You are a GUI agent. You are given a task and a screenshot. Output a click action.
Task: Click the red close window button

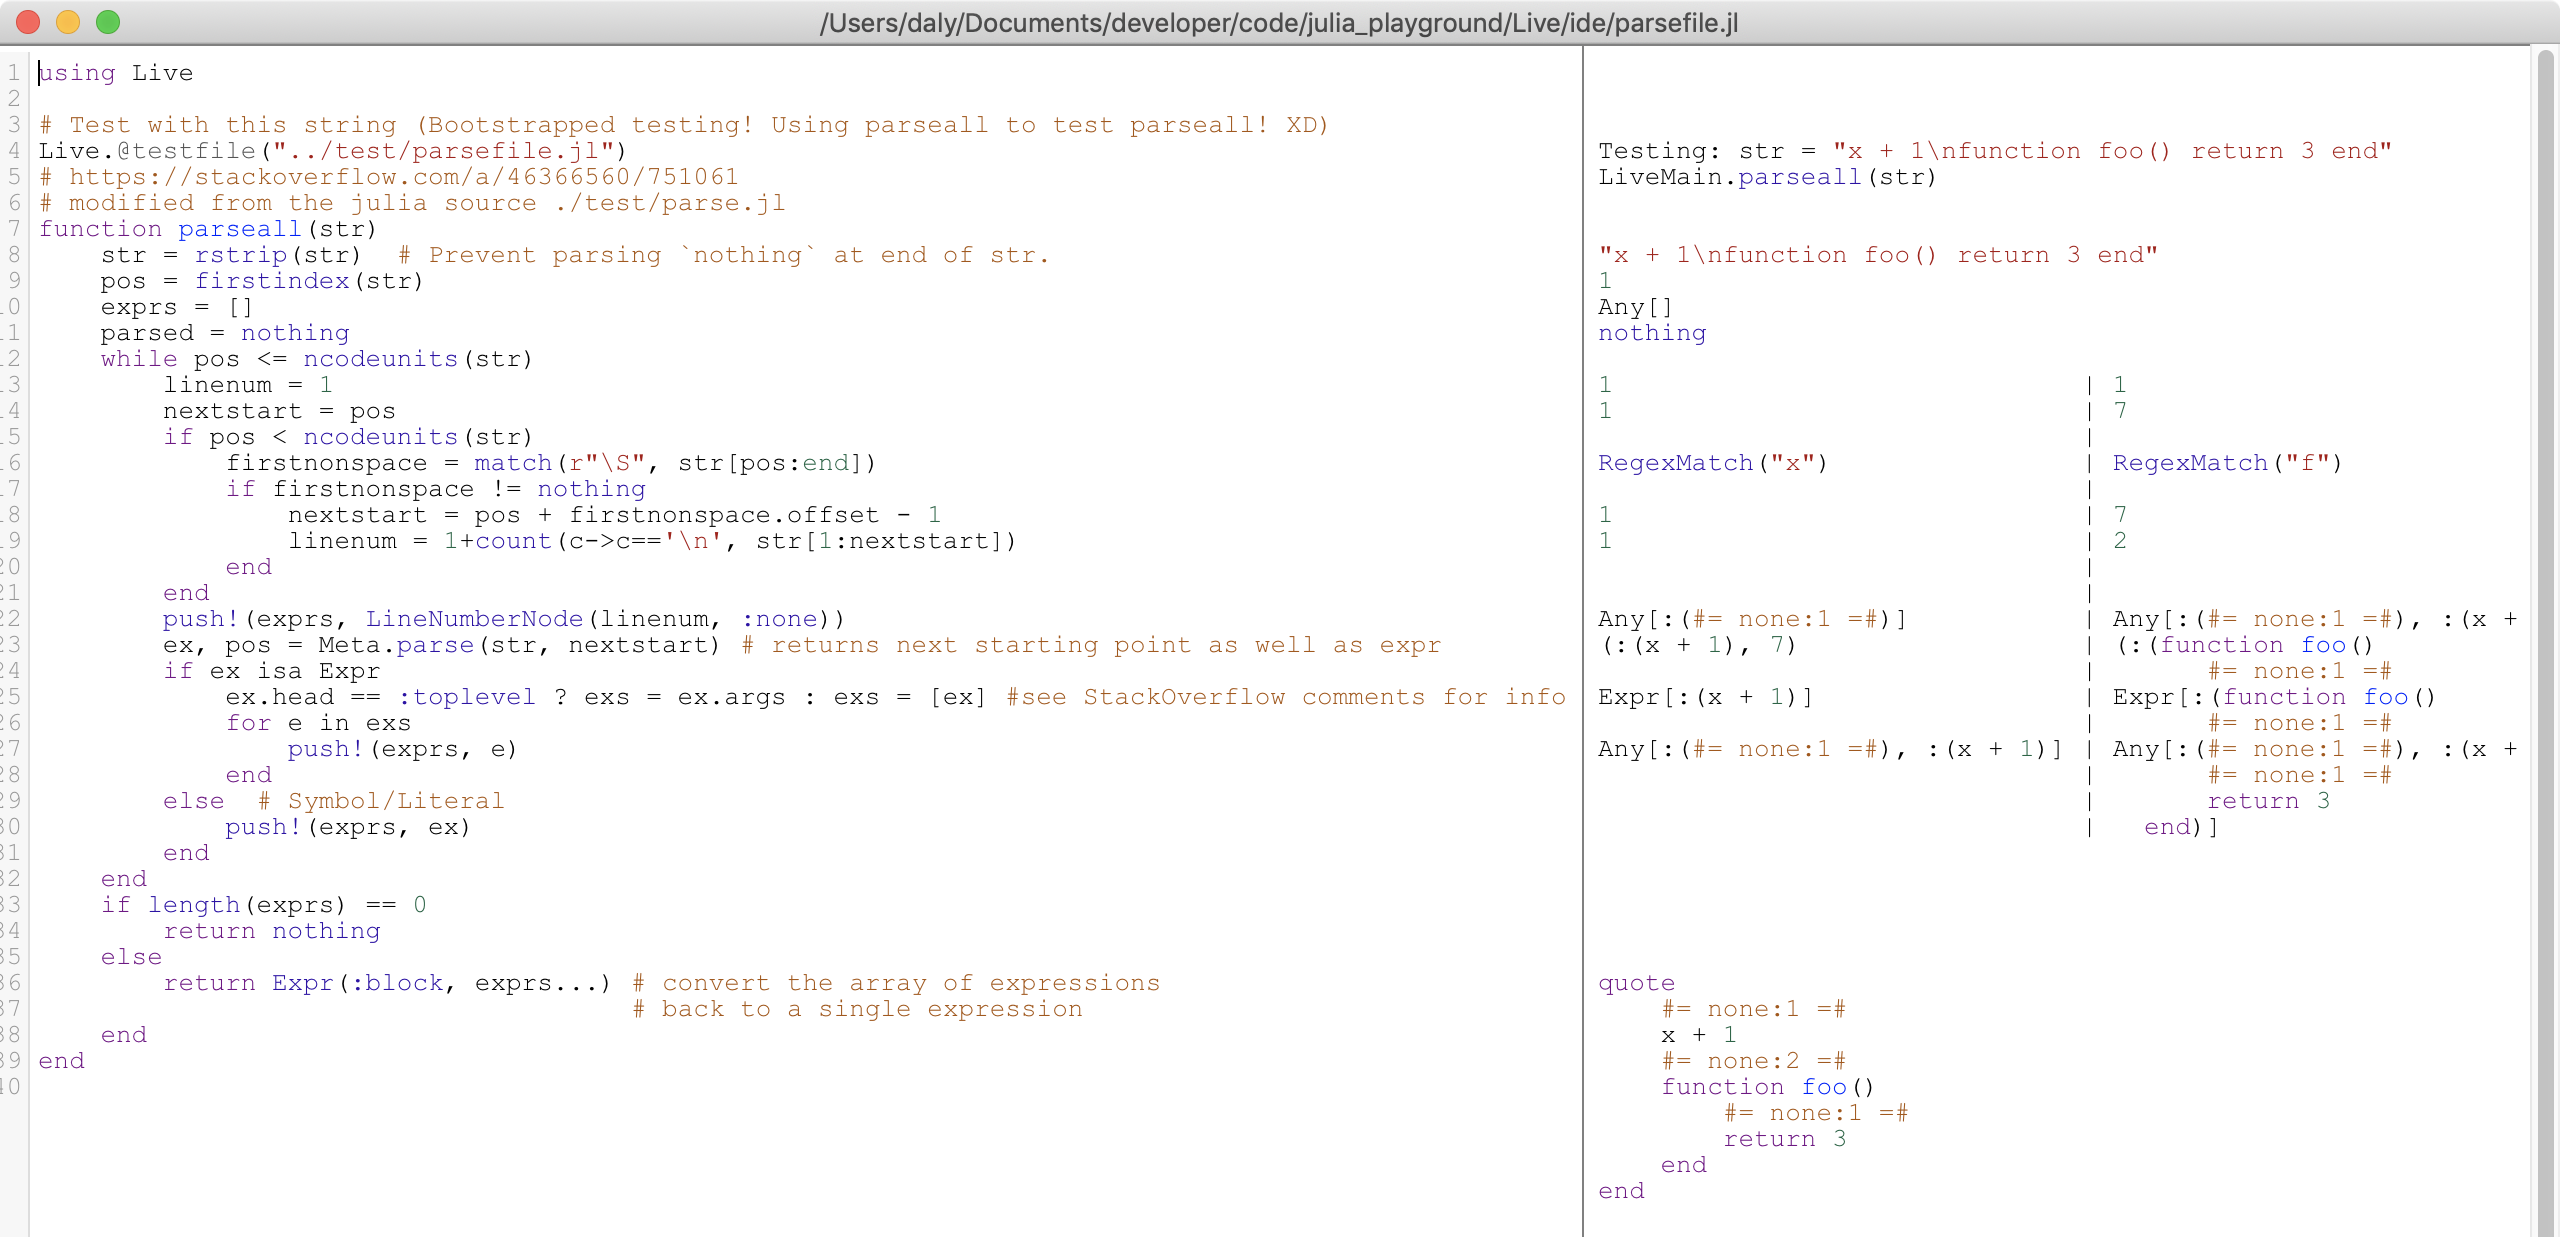pyautogui.click(x=28, y=22)
